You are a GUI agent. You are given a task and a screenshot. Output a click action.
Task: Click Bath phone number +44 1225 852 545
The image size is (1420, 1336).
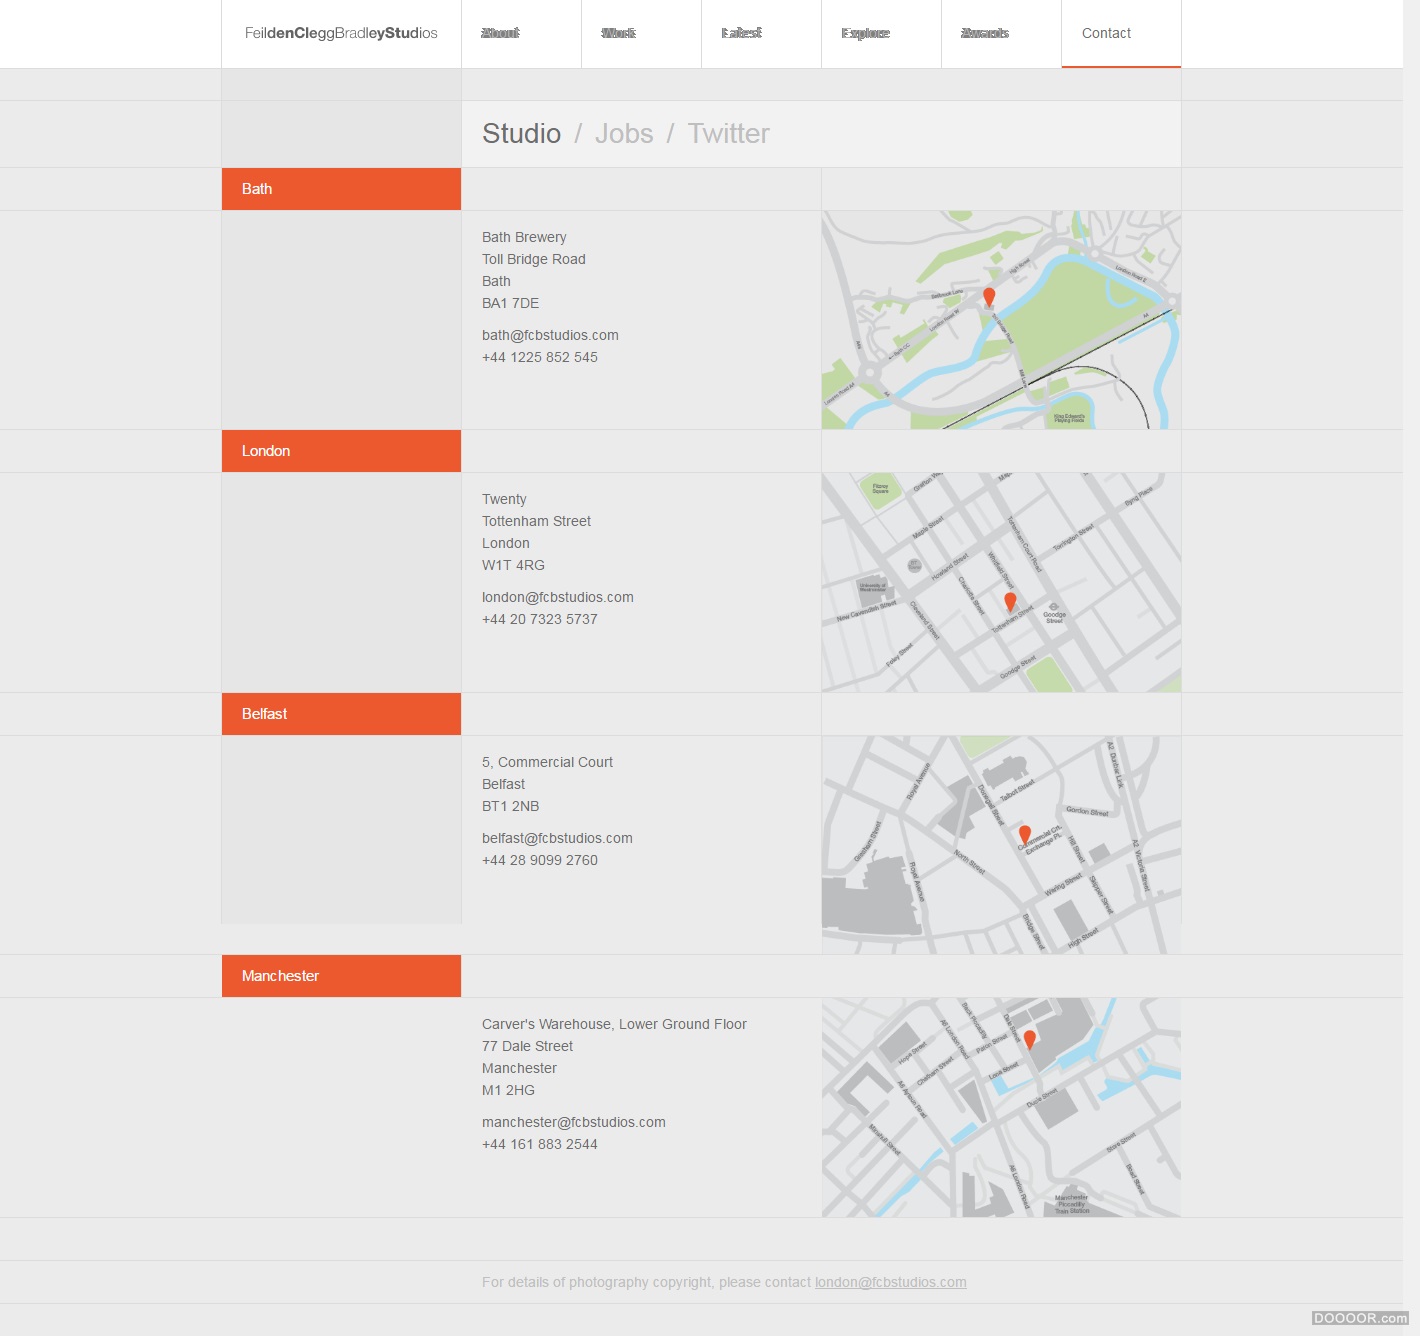click(540, 357)
